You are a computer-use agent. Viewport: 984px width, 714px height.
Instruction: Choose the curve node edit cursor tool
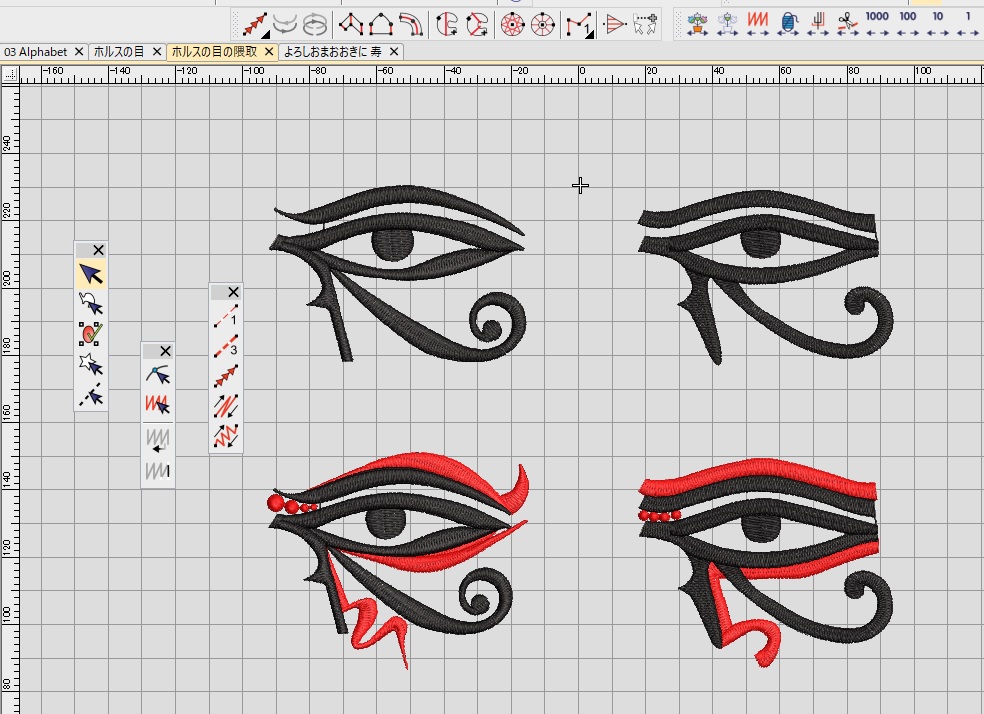pos(158,375)
